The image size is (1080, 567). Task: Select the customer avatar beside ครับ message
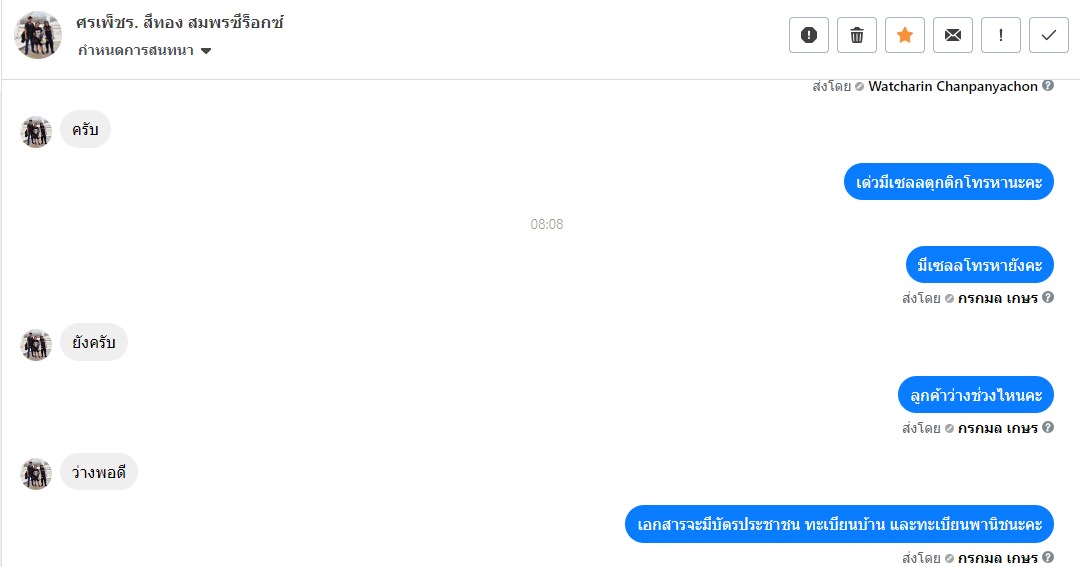36,132
